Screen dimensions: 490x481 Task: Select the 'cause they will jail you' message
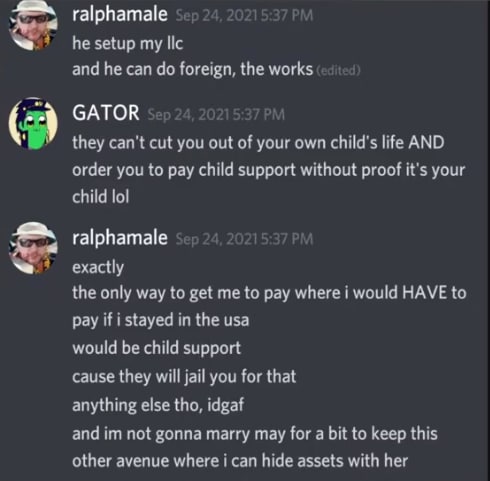coord(184,377)
